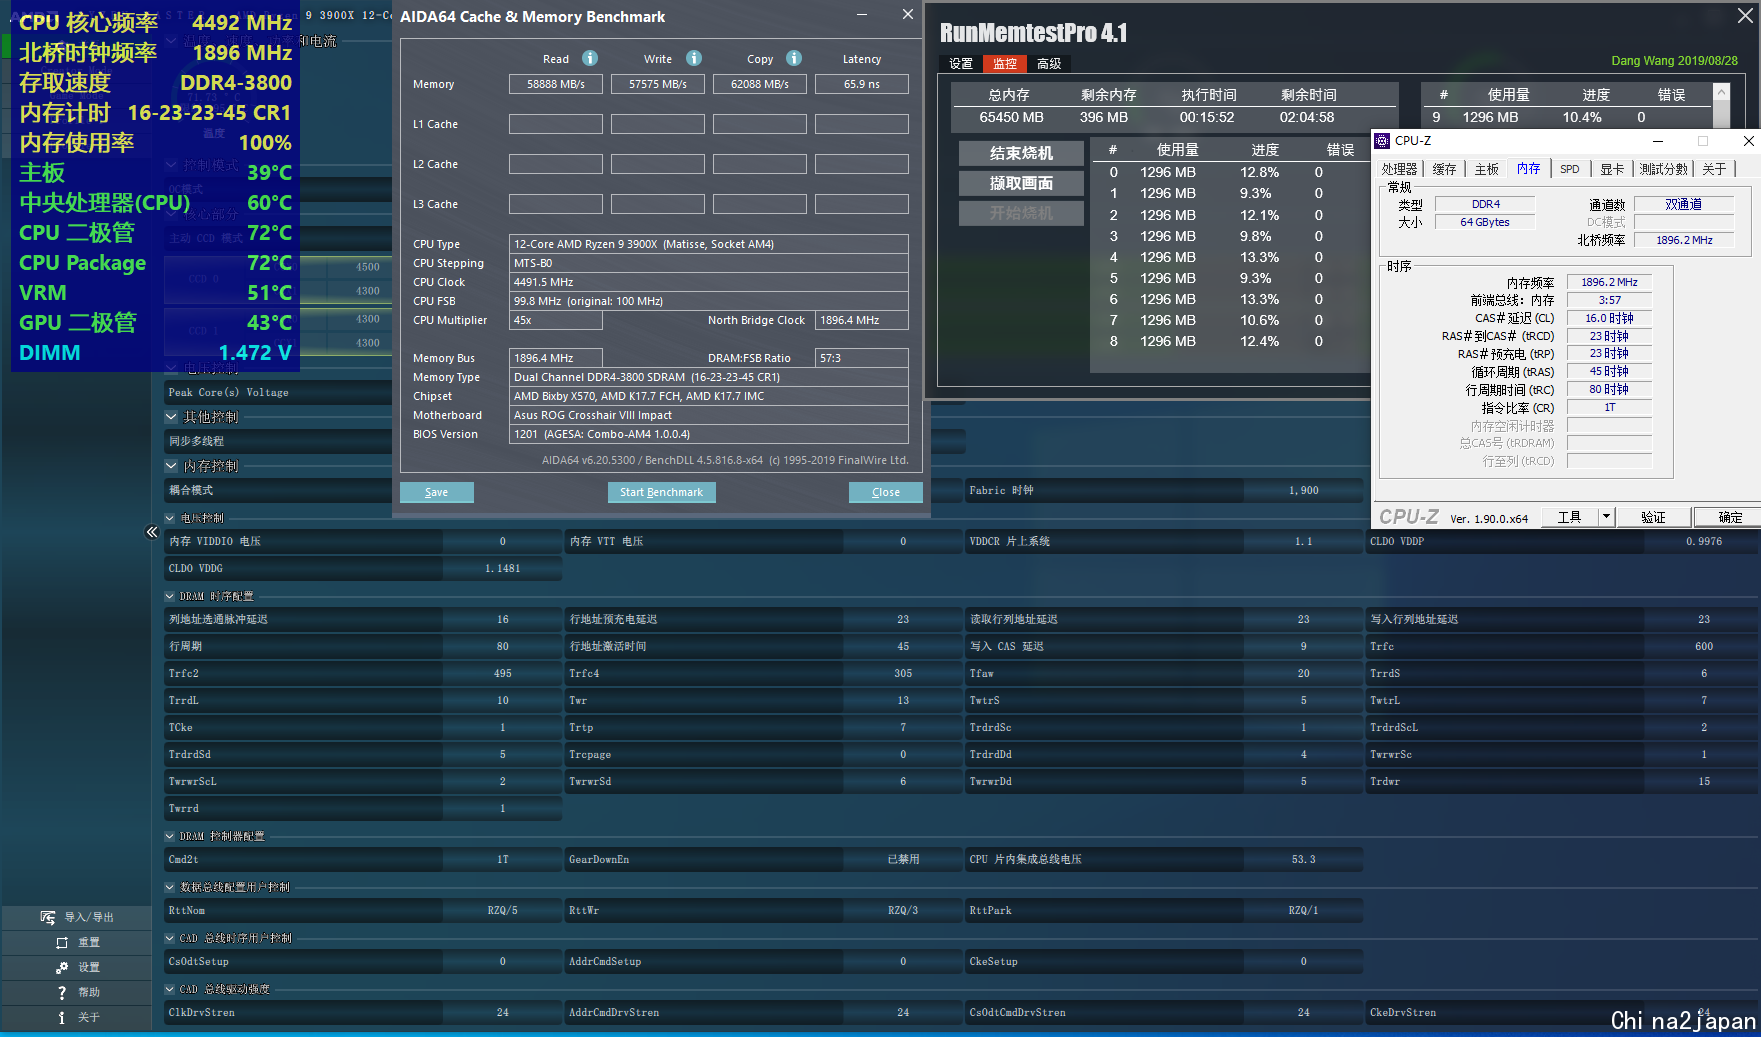Click the Latency value 65.9 ns
This screenshot has height=1037, width=1761.
pyautogui.click(x=862, y=84)
